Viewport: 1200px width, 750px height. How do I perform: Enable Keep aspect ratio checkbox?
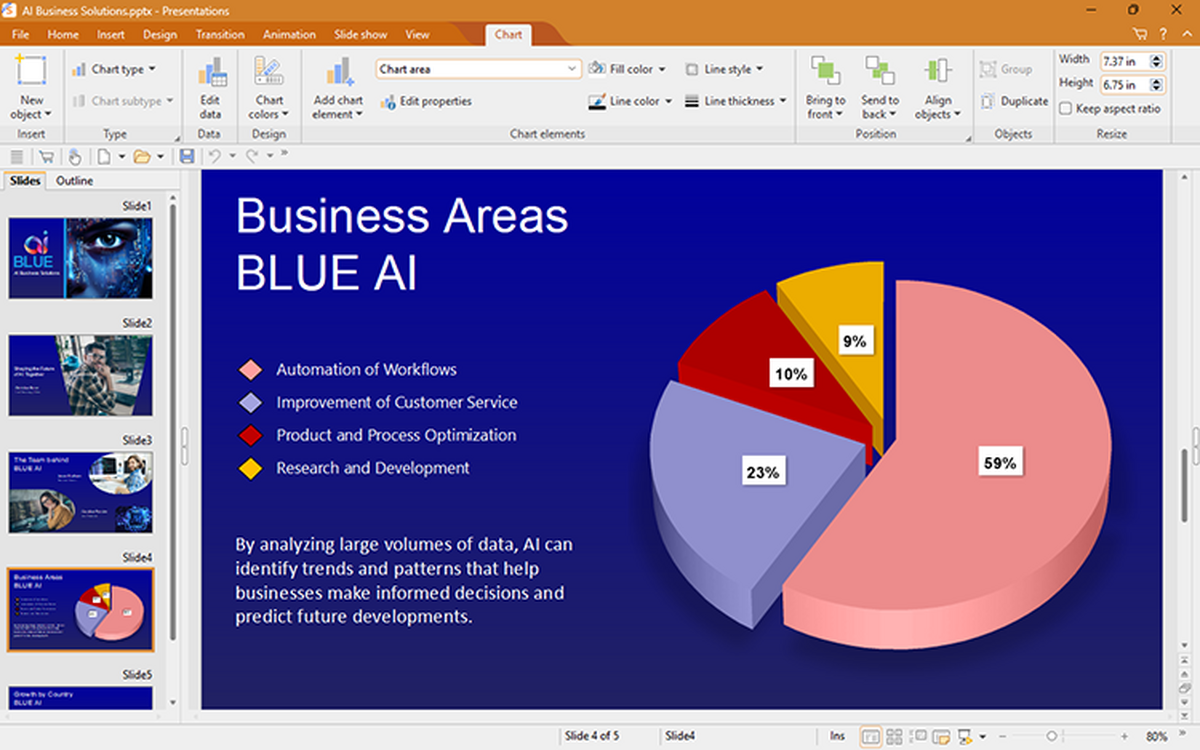coord(1066,109)
